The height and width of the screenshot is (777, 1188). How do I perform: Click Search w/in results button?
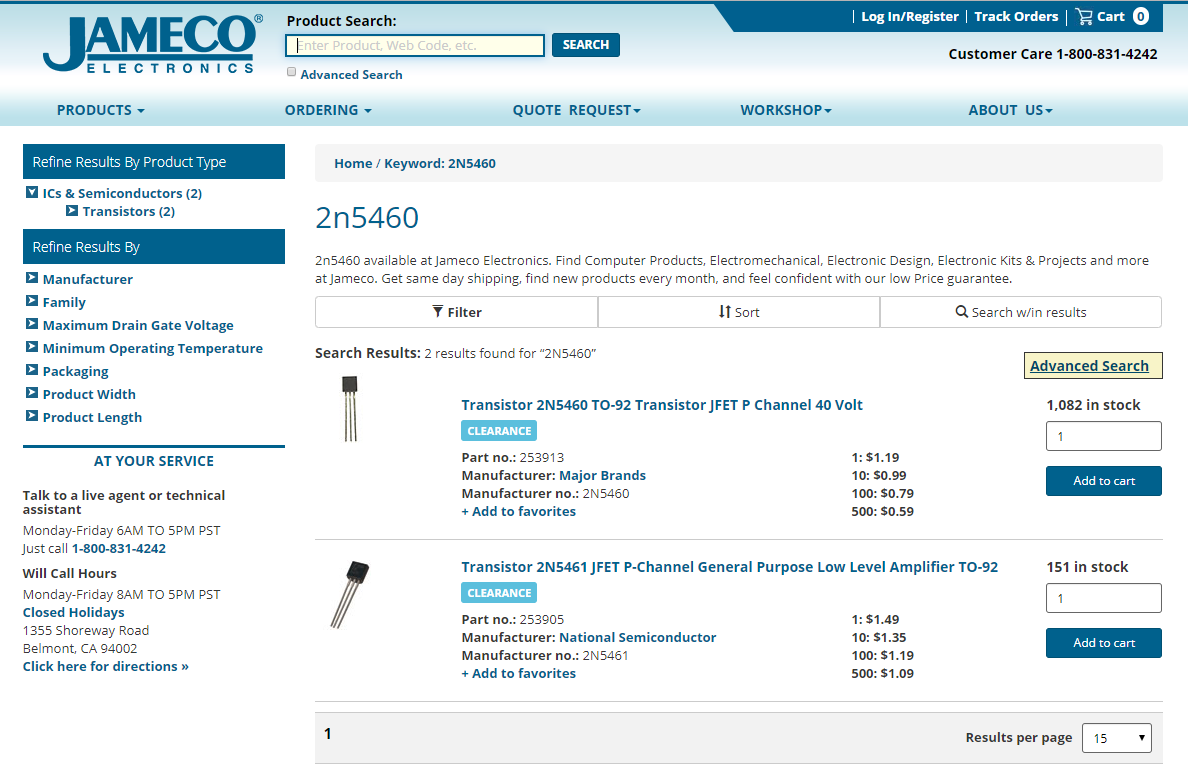tap(1021, 312)
